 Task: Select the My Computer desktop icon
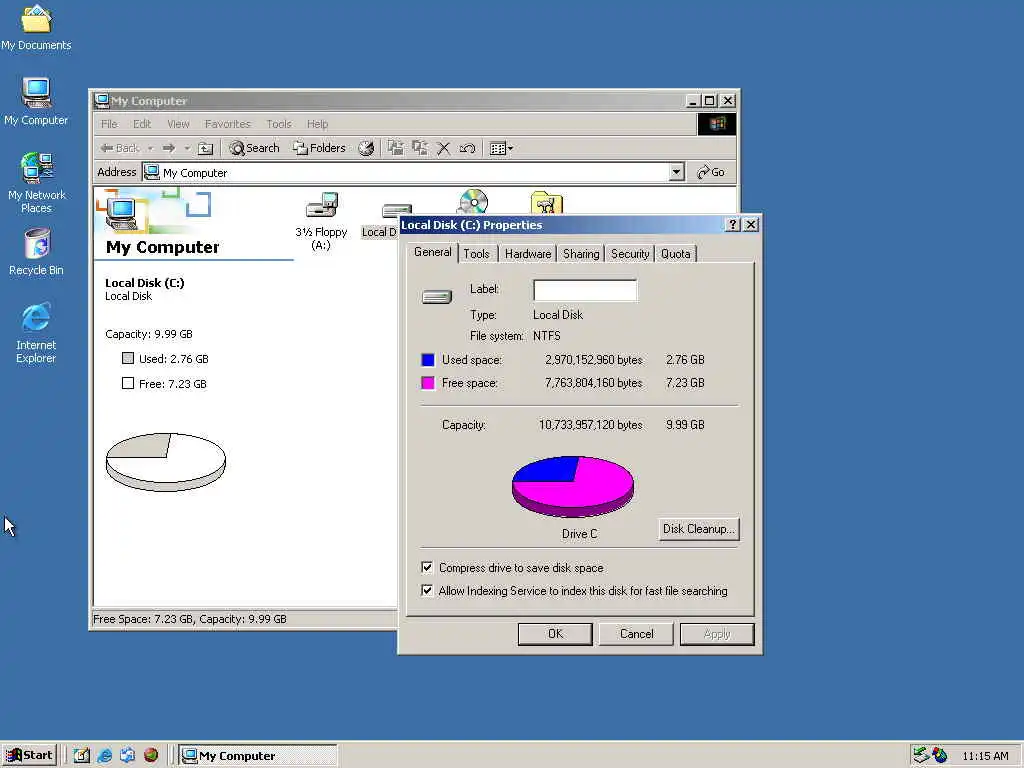(36, 102)
